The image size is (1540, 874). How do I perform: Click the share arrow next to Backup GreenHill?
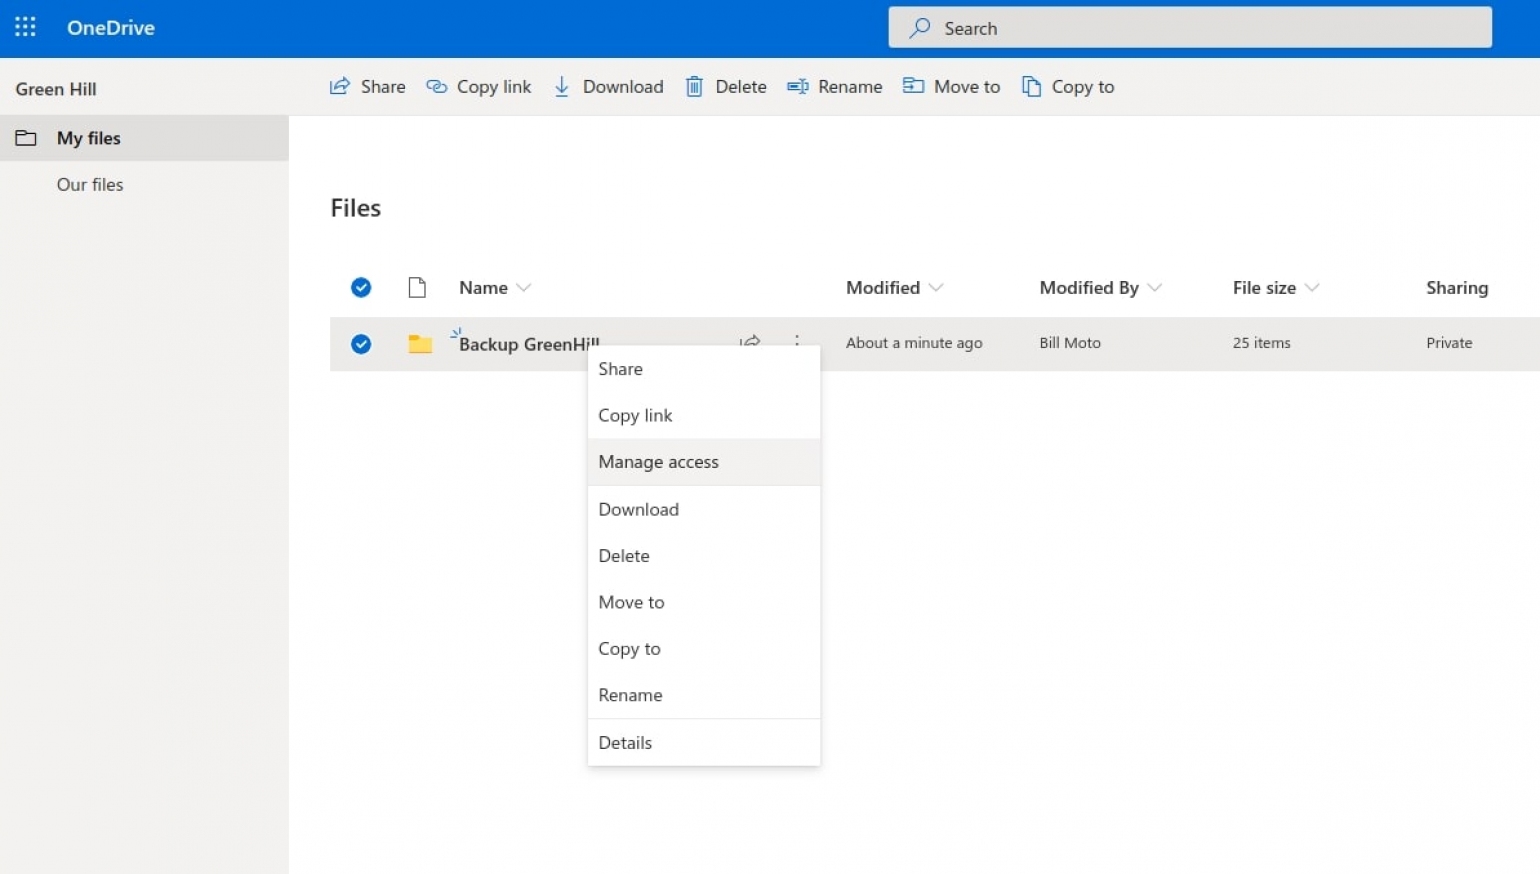[x=749, y=341]
